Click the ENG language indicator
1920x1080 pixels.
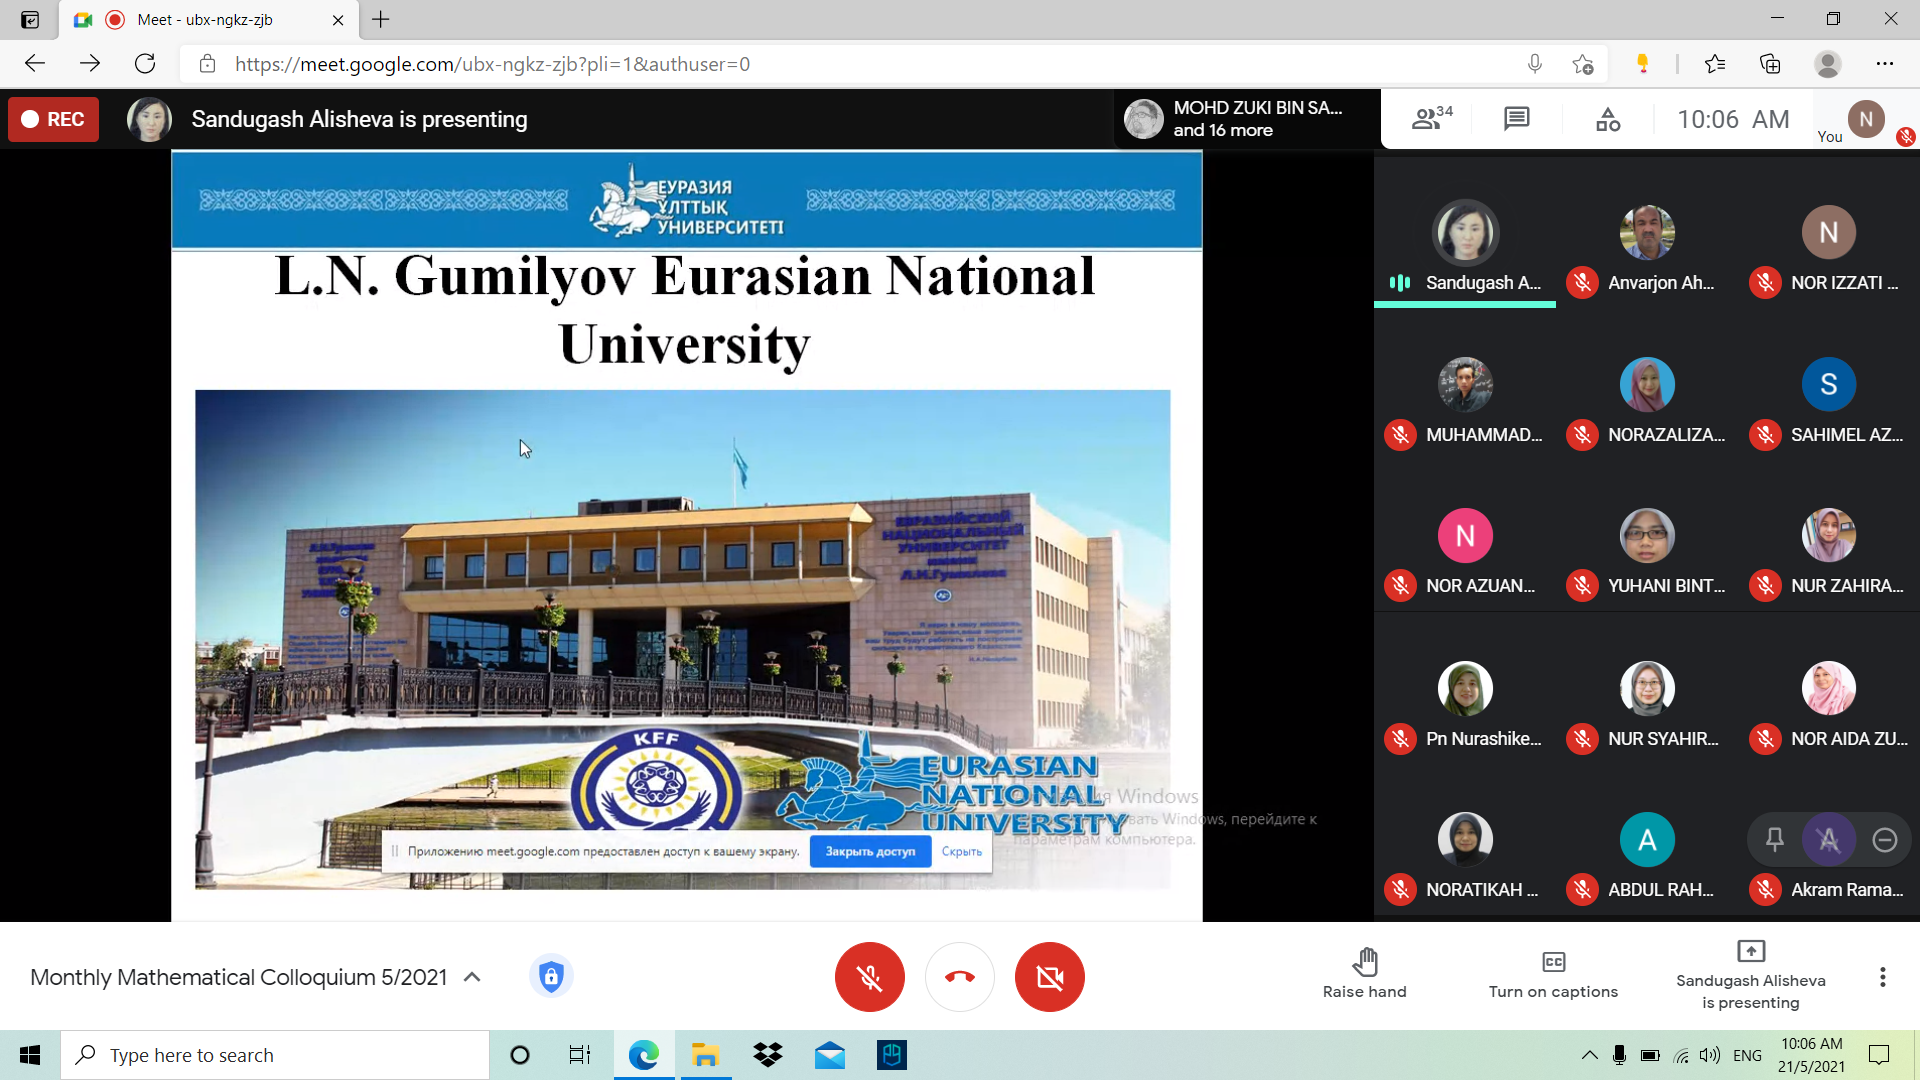click(1747, 1055)
